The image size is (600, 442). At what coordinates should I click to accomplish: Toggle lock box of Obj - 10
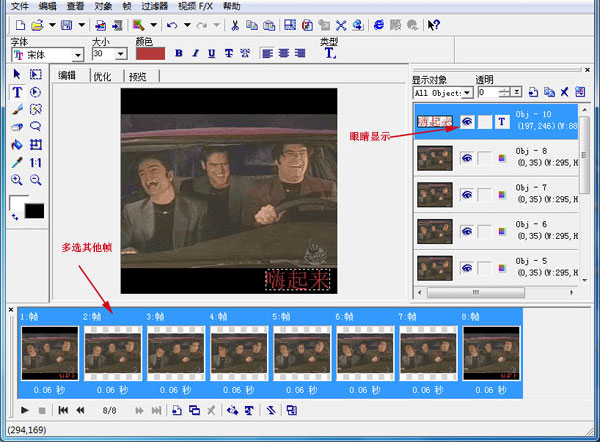point(484,122)
